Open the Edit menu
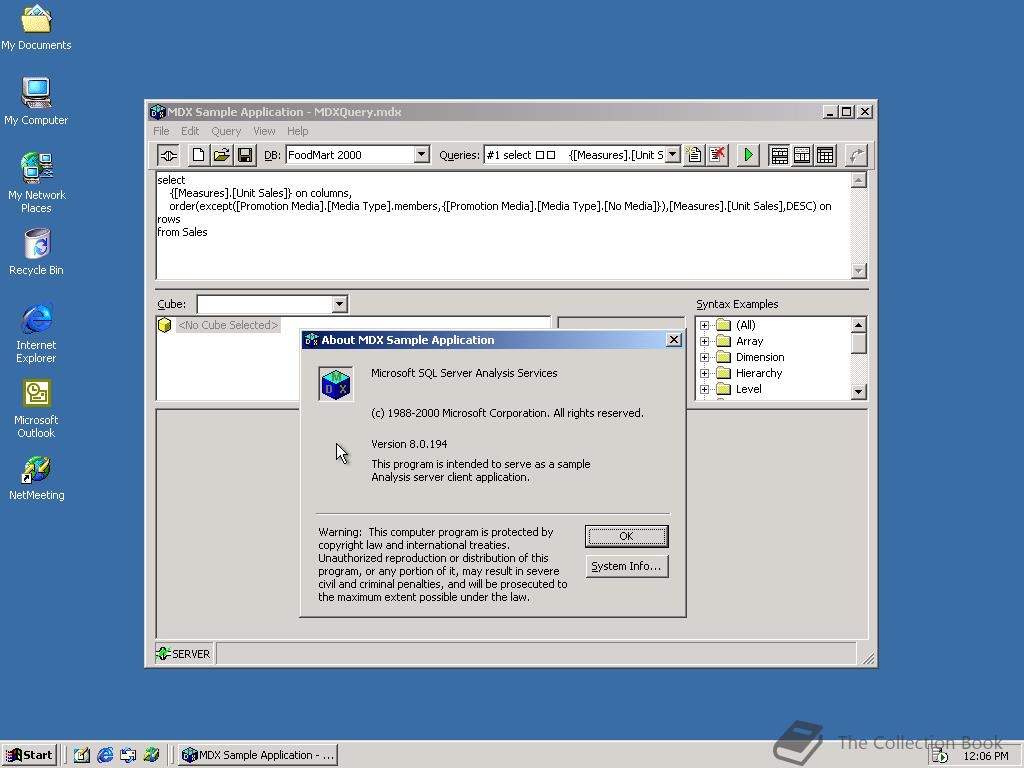Screen dimensions: 1024x768 pos(190,131)
